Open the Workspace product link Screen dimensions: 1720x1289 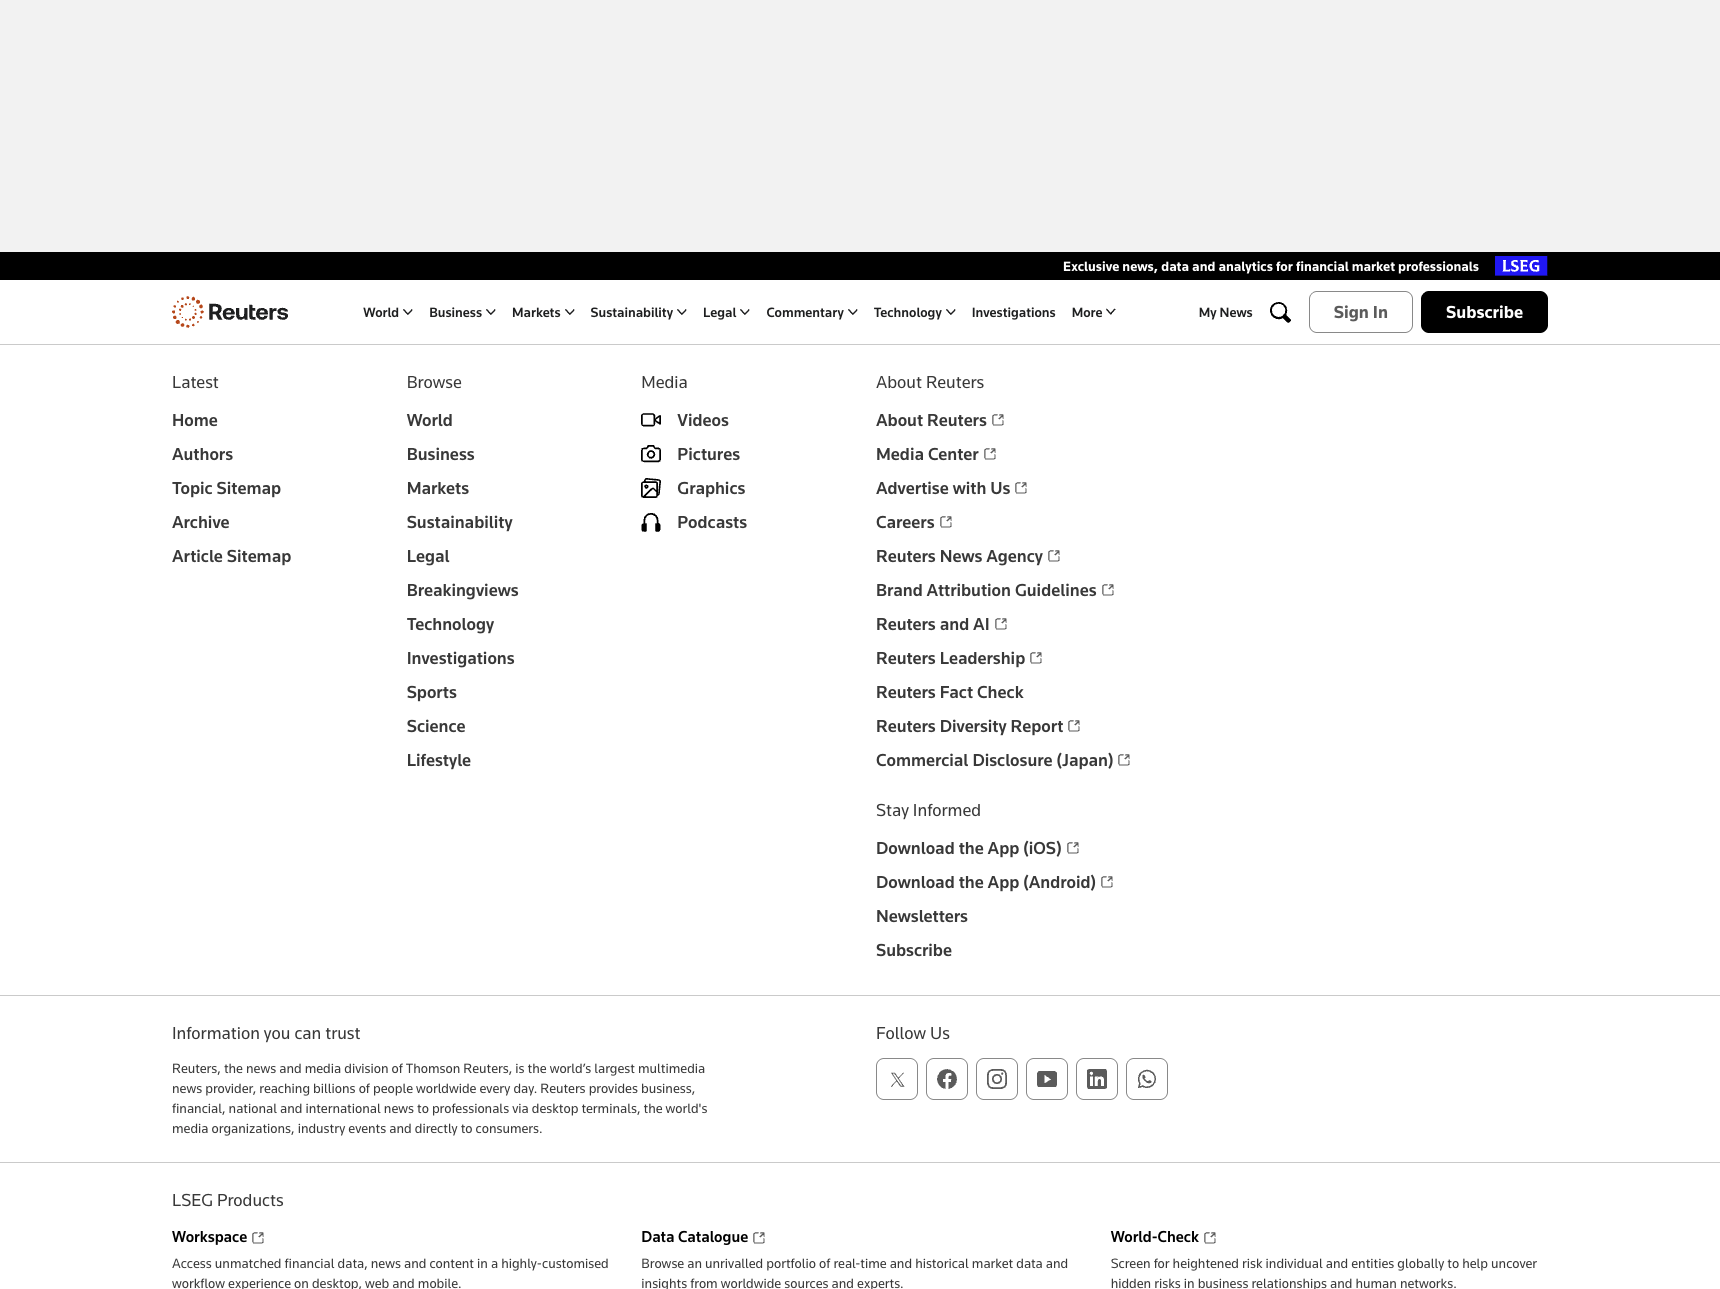pyautogui.click(x=209, y=1237)
